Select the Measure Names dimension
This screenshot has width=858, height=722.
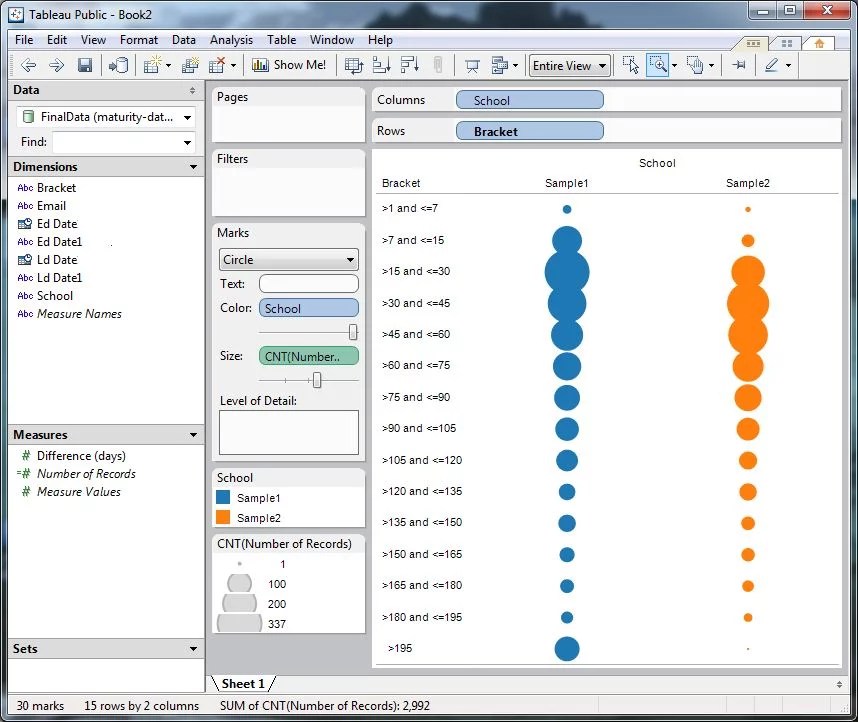79,314
